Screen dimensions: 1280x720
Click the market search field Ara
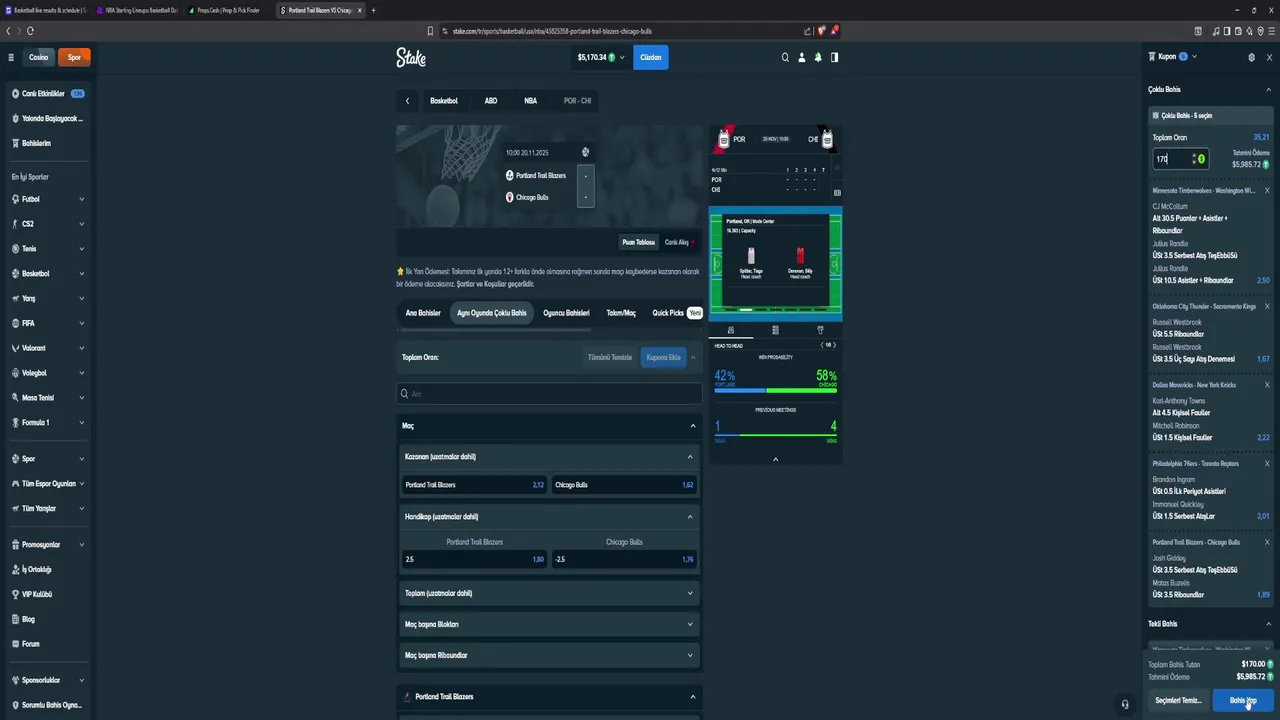coord(549,394)
